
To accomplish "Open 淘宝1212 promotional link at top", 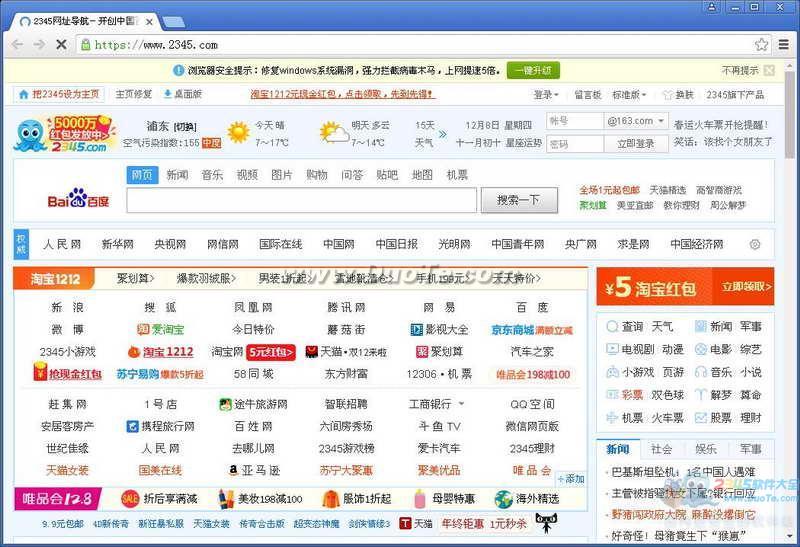I will click(342, 94).
